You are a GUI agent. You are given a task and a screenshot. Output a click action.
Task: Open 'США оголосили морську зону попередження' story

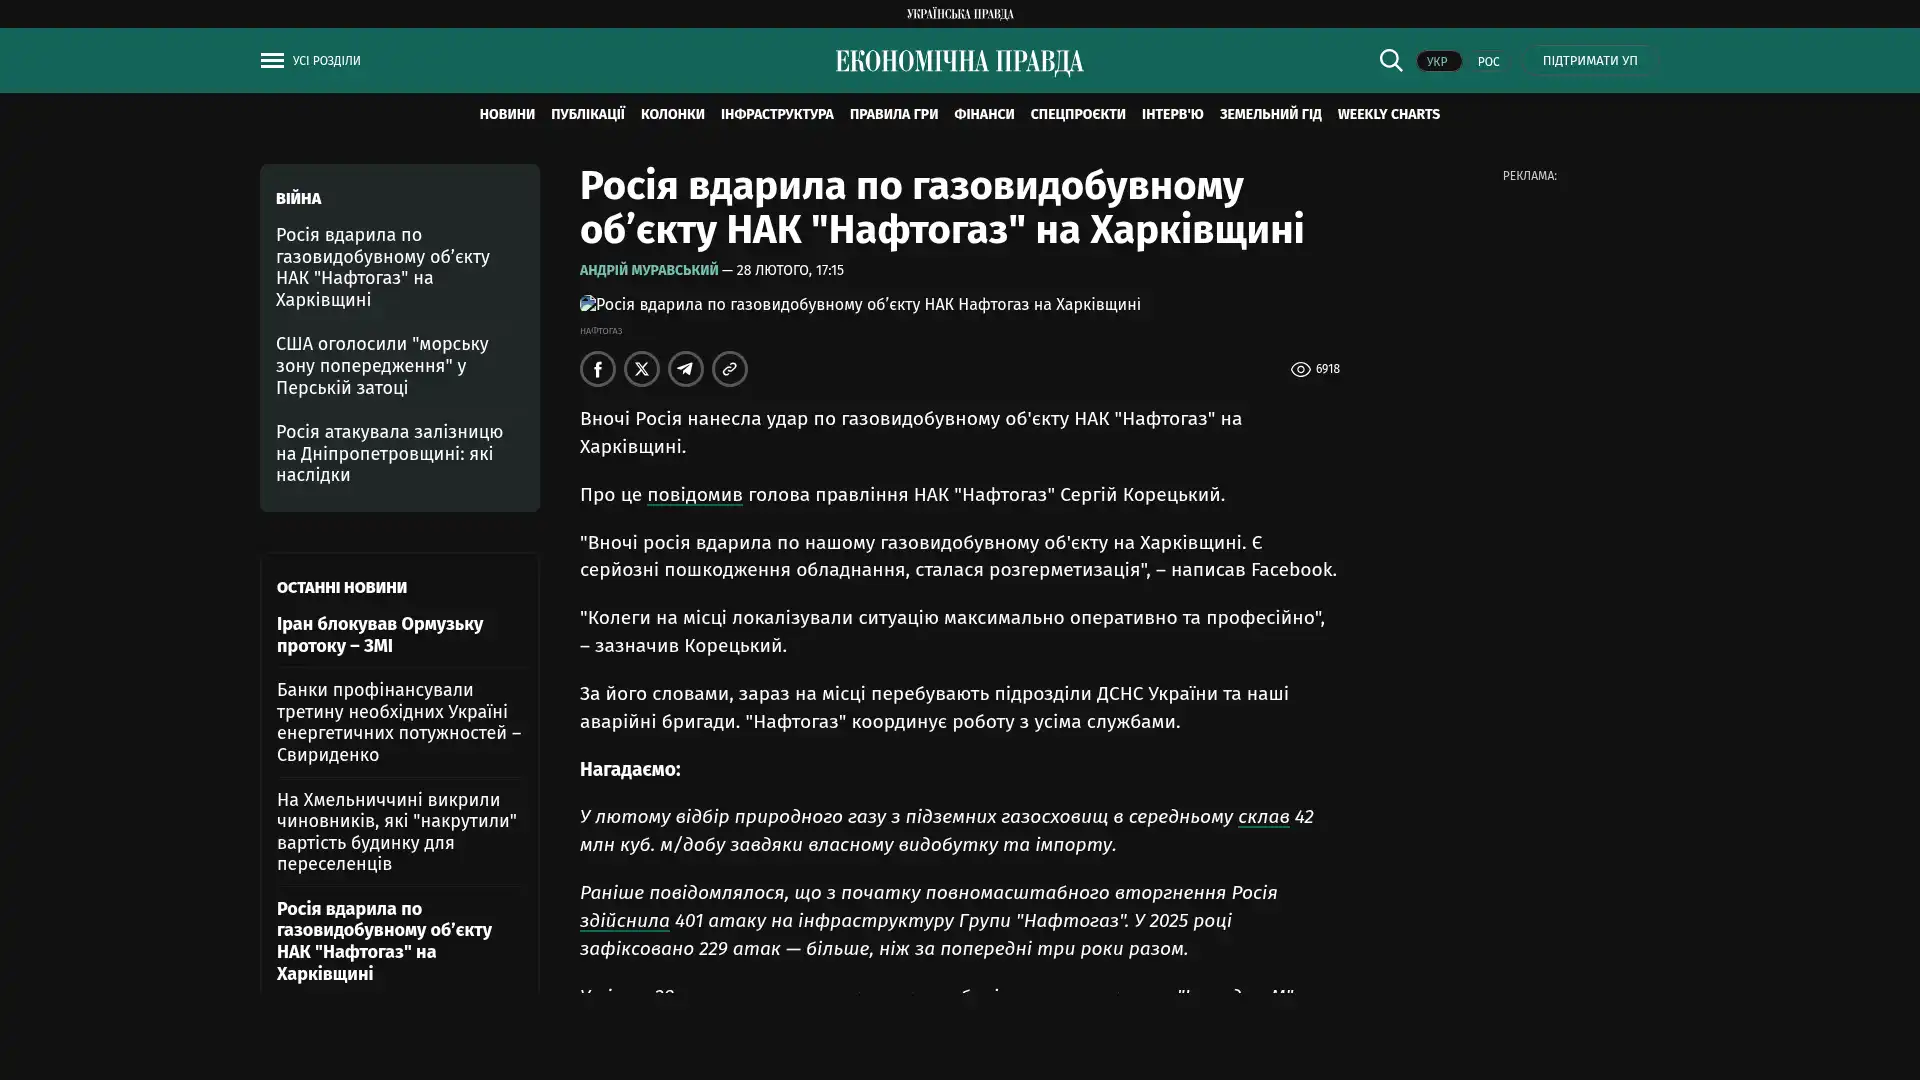[382, 365]
